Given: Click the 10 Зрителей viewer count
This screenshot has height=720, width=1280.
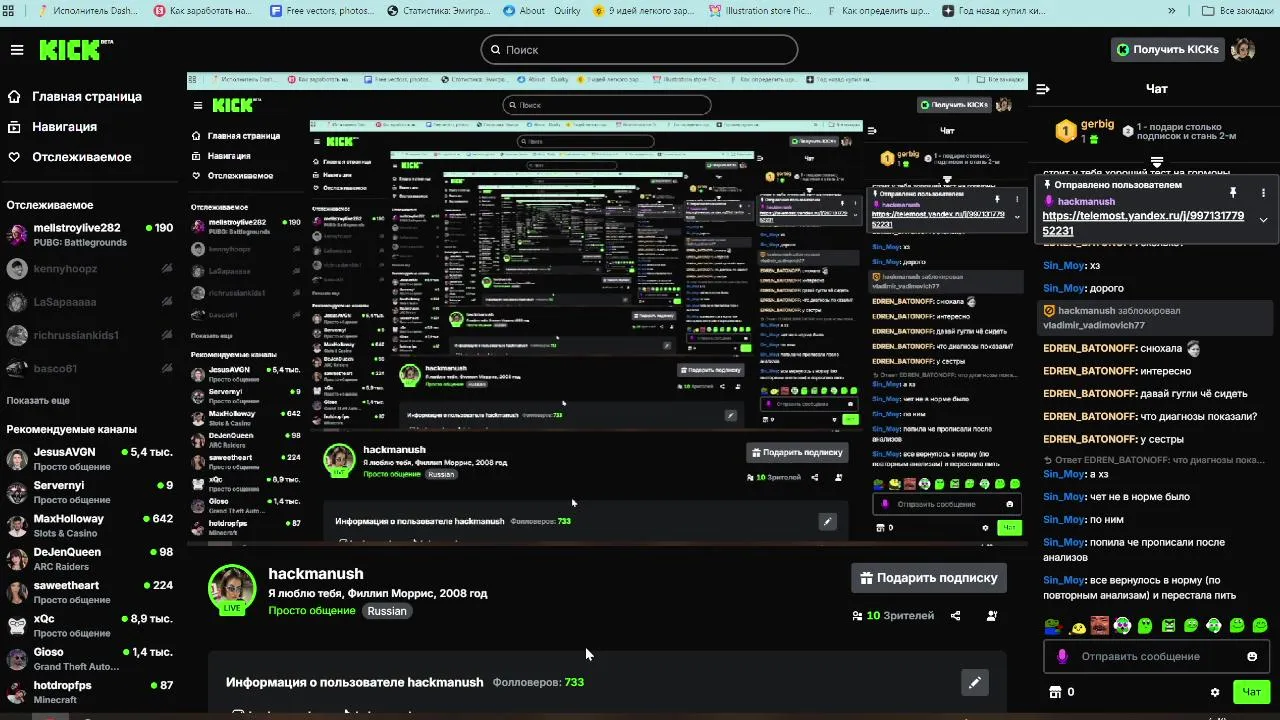Looking at the screenshot, I should click(x=893, y=616).
